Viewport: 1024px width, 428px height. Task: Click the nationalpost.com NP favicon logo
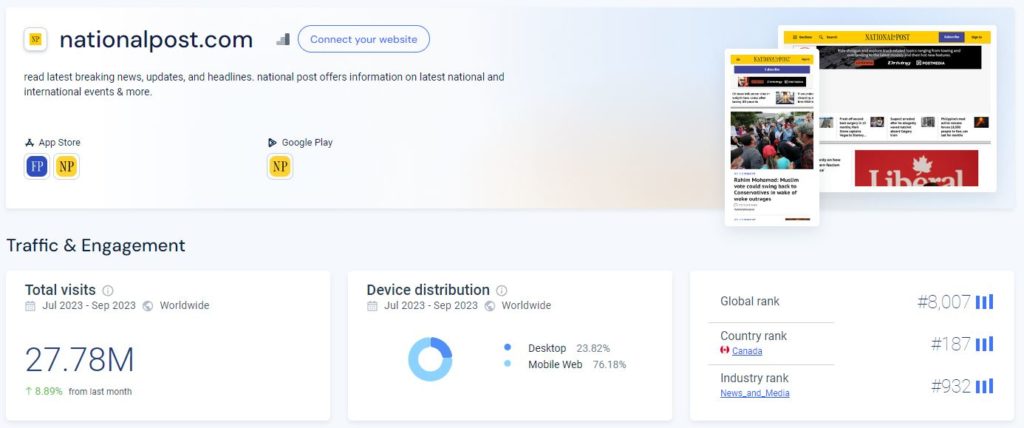pyautogui.click(x=35, y=39)
